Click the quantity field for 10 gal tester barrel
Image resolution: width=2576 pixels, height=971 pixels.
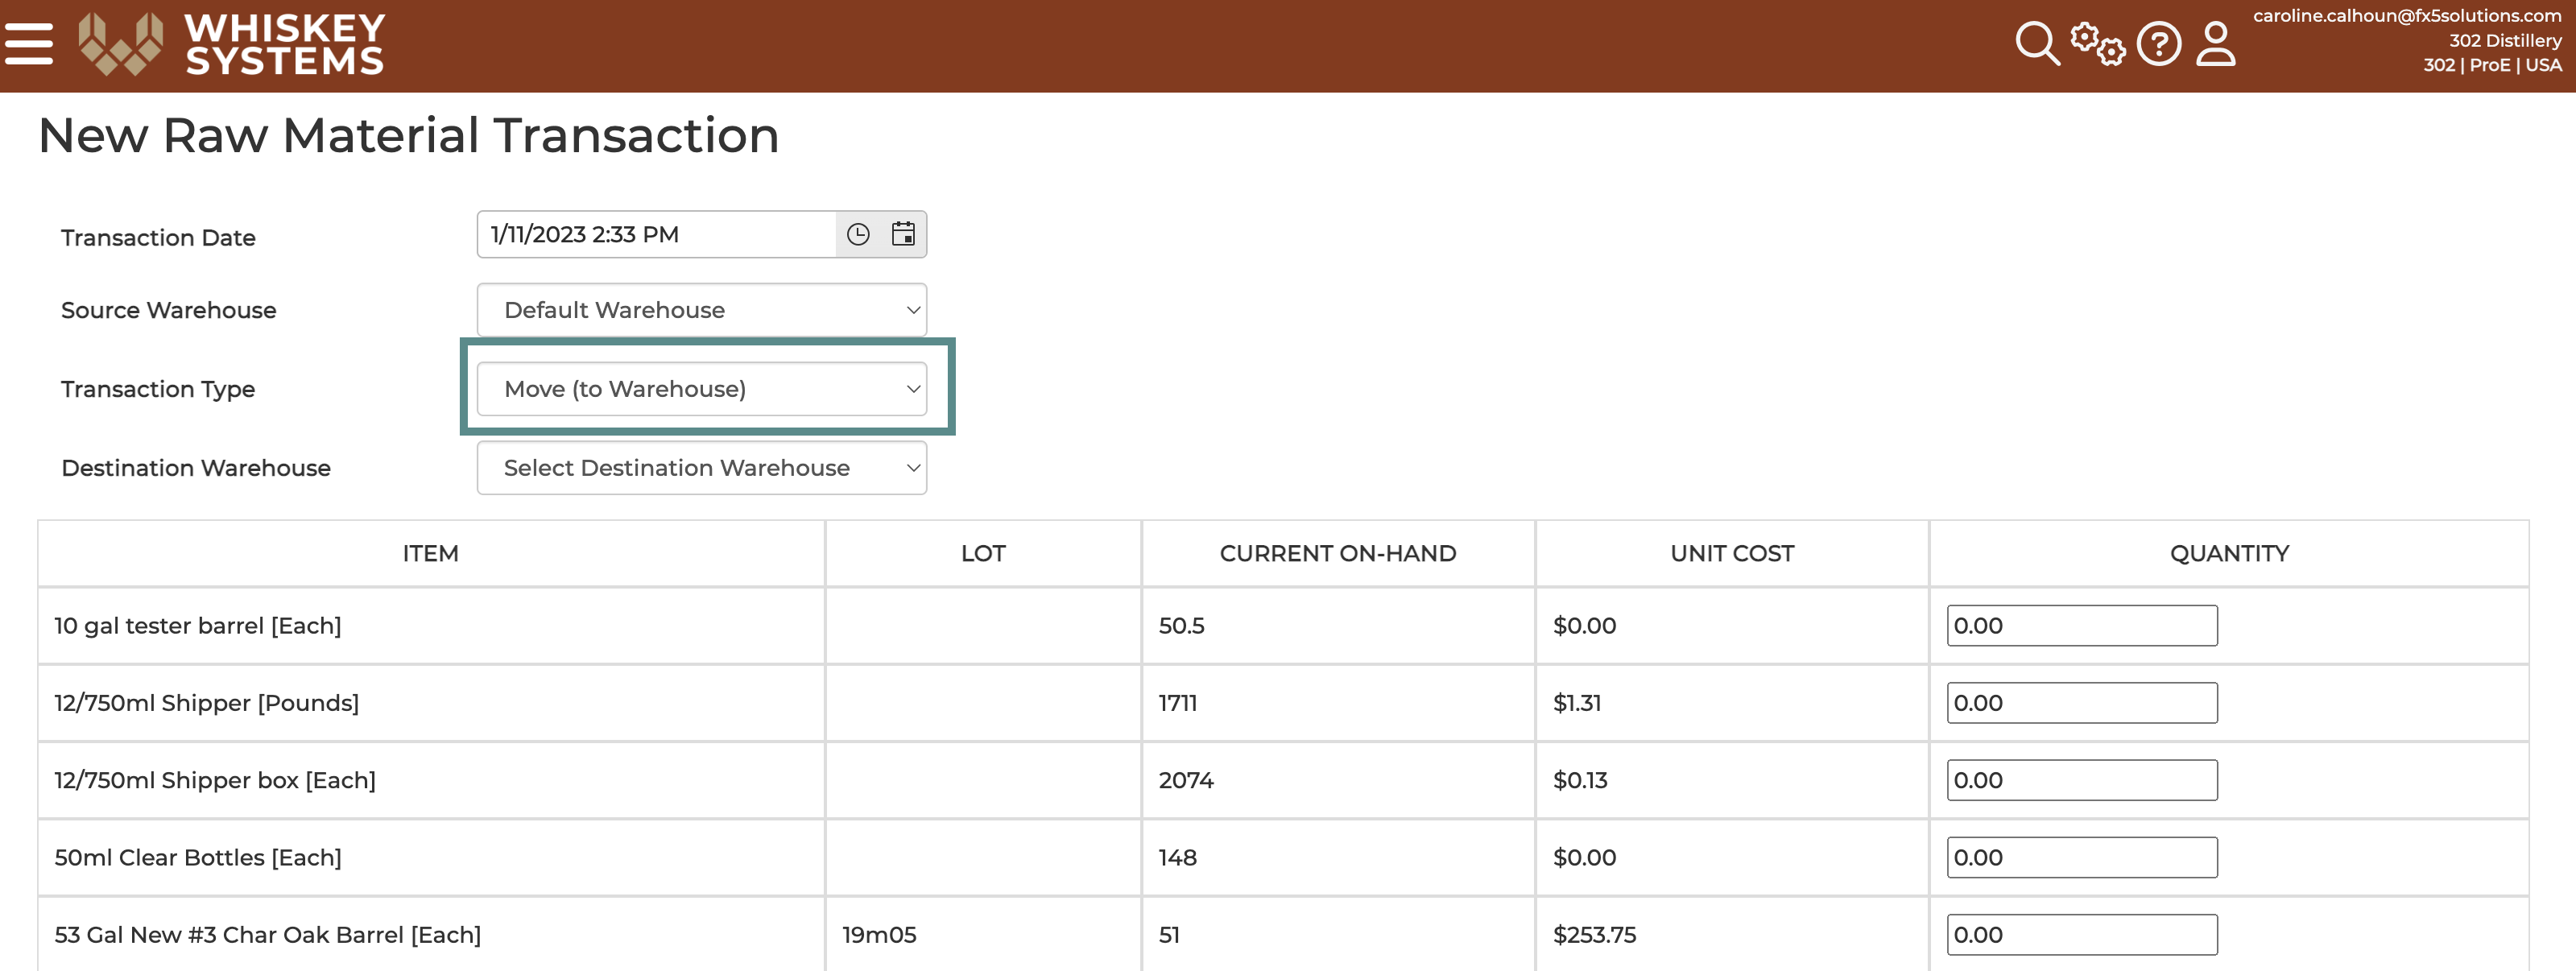[x=2082, y=625]
